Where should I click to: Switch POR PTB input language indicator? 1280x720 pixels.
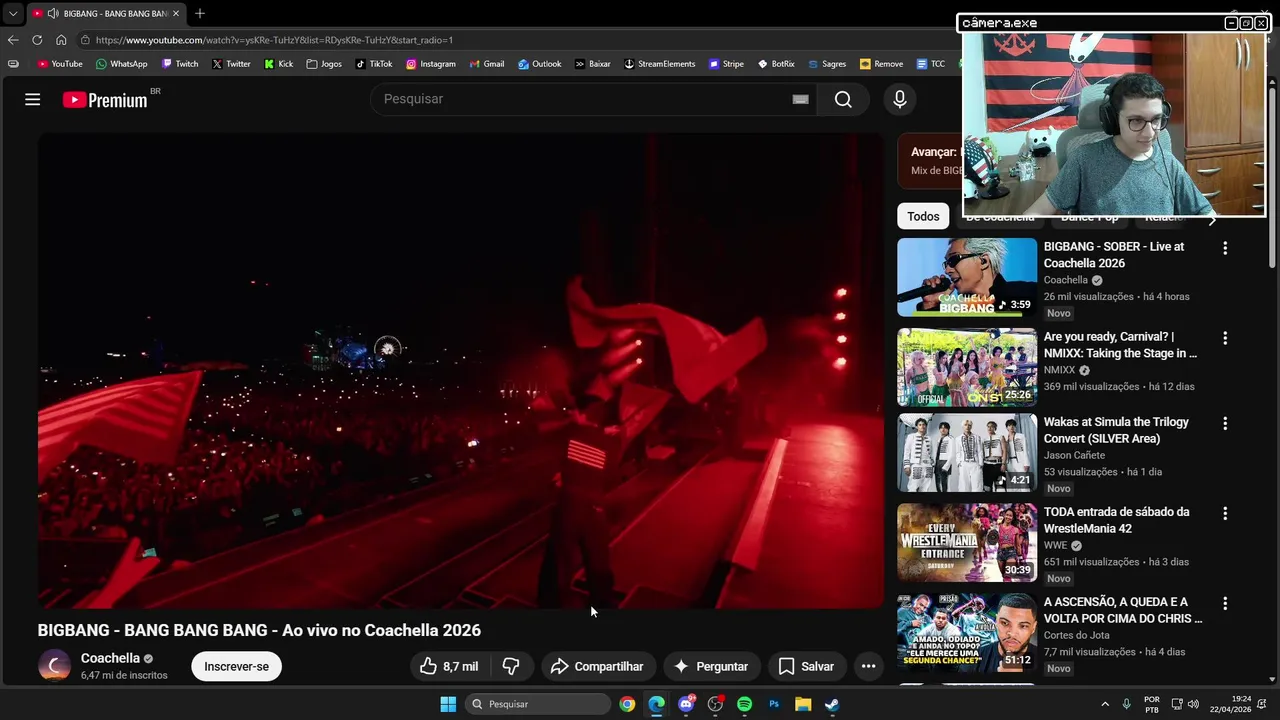click(x=1152, y=704)
